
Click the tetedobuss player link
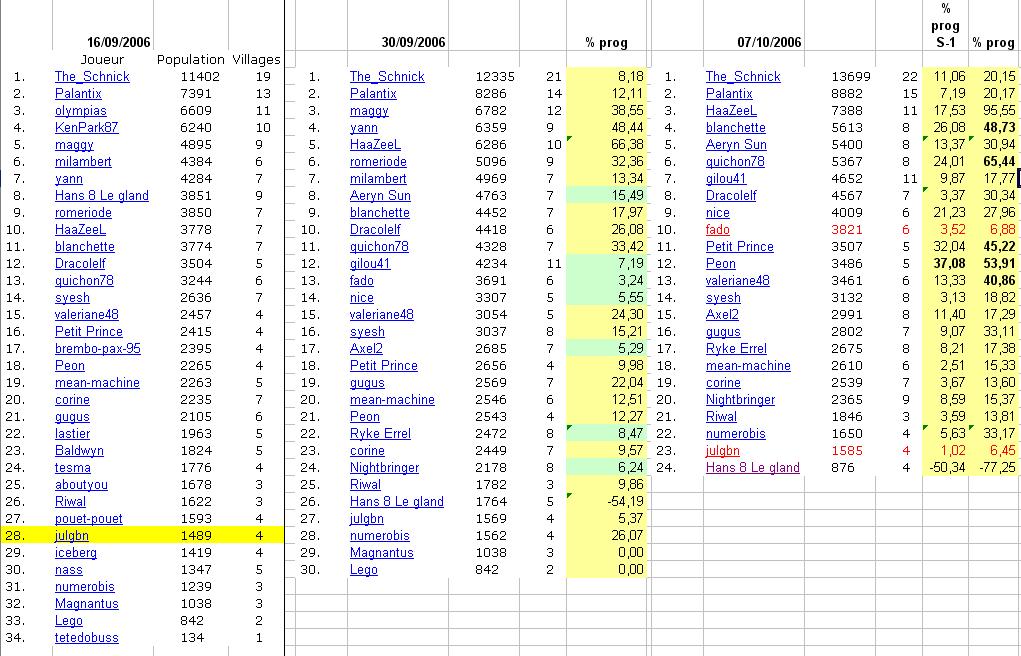[87, 637]
